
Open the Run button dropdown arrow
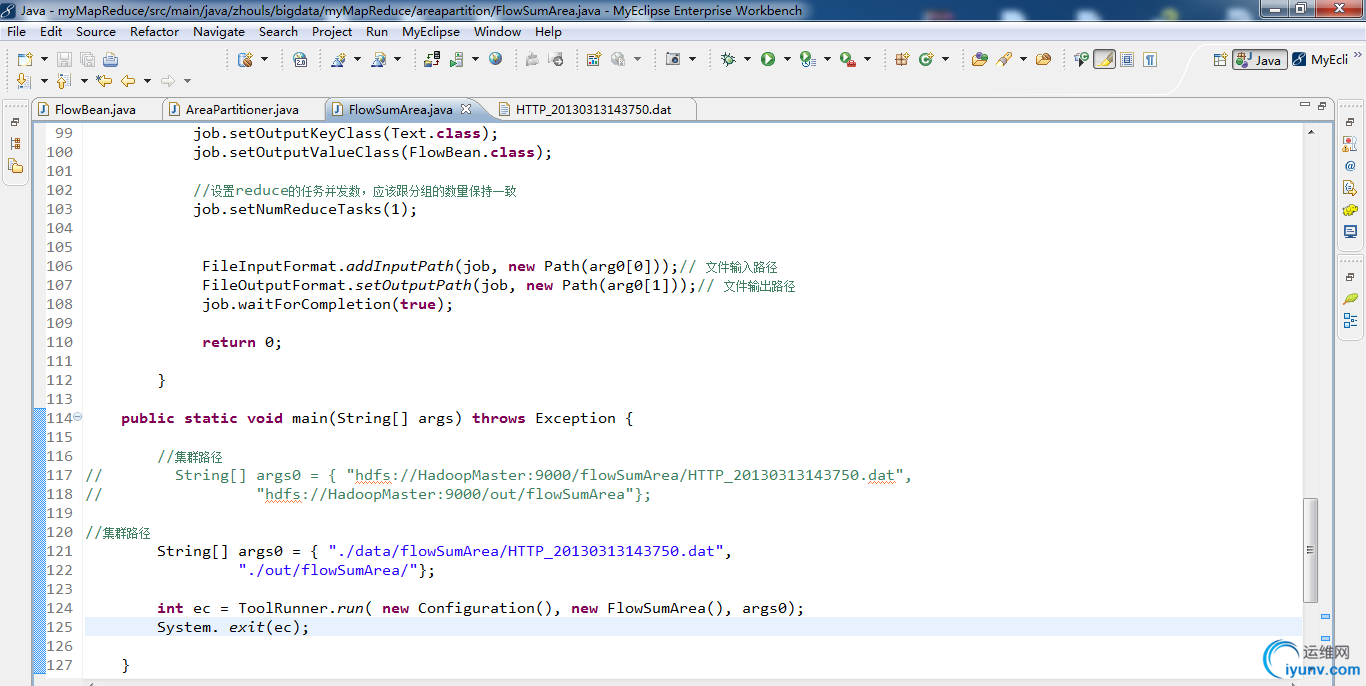point(786,60)
